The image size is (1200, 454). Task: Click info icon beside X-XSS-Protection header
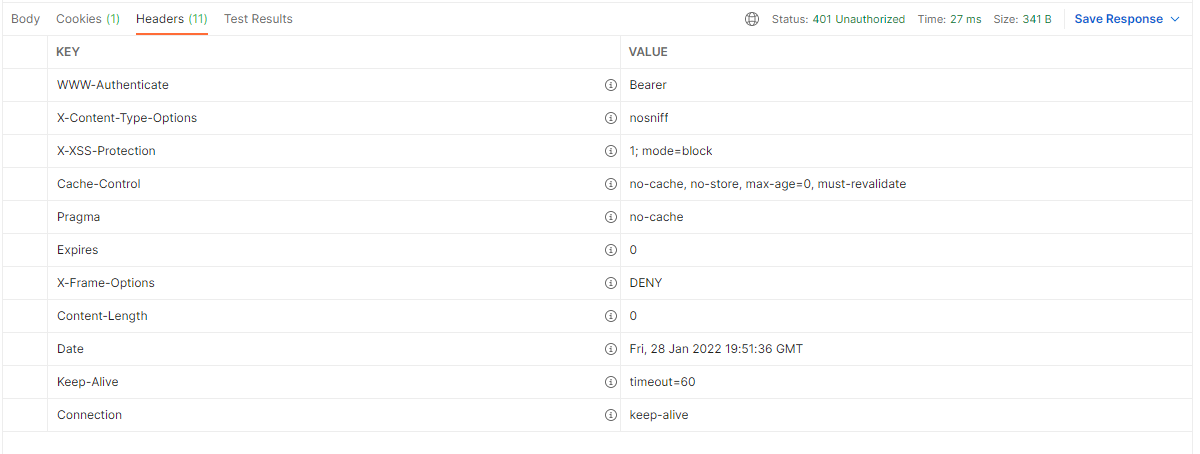610,151
